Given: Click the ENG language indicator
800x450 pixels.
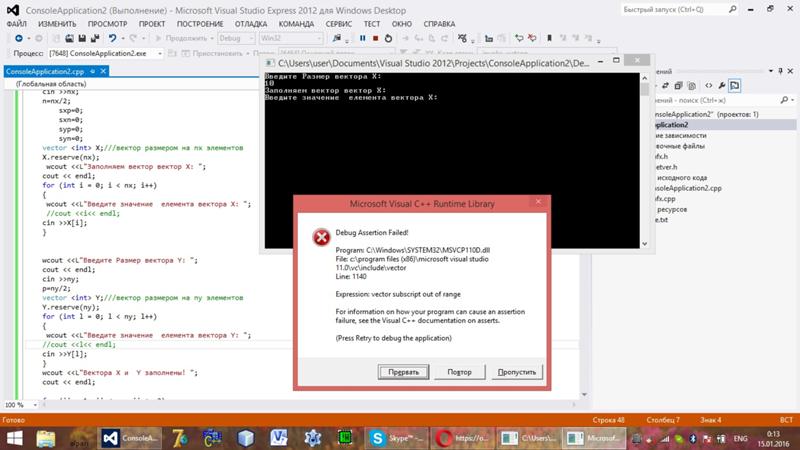Looking at the screenshot, I should (740, 438).
